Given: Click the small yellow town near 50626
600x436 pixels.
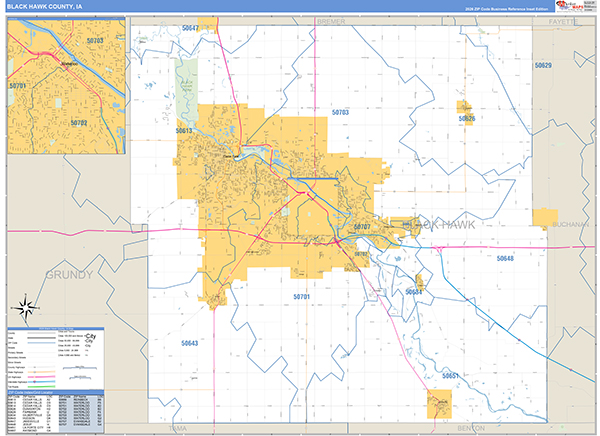Looking at the screenshot, I should (x=464, y=108).
